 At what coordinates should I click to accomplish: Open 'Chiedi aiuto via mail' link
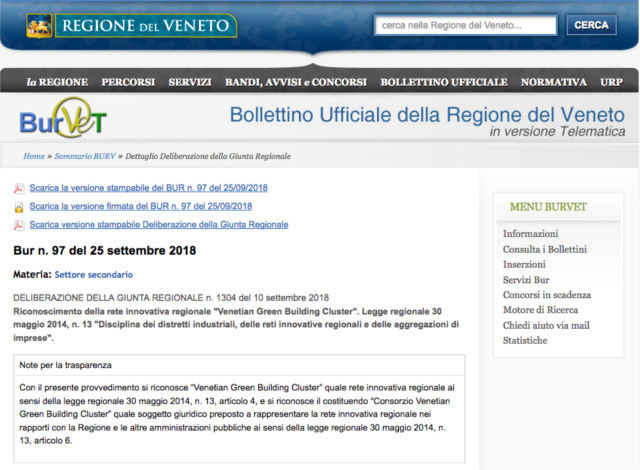point(546,326)
